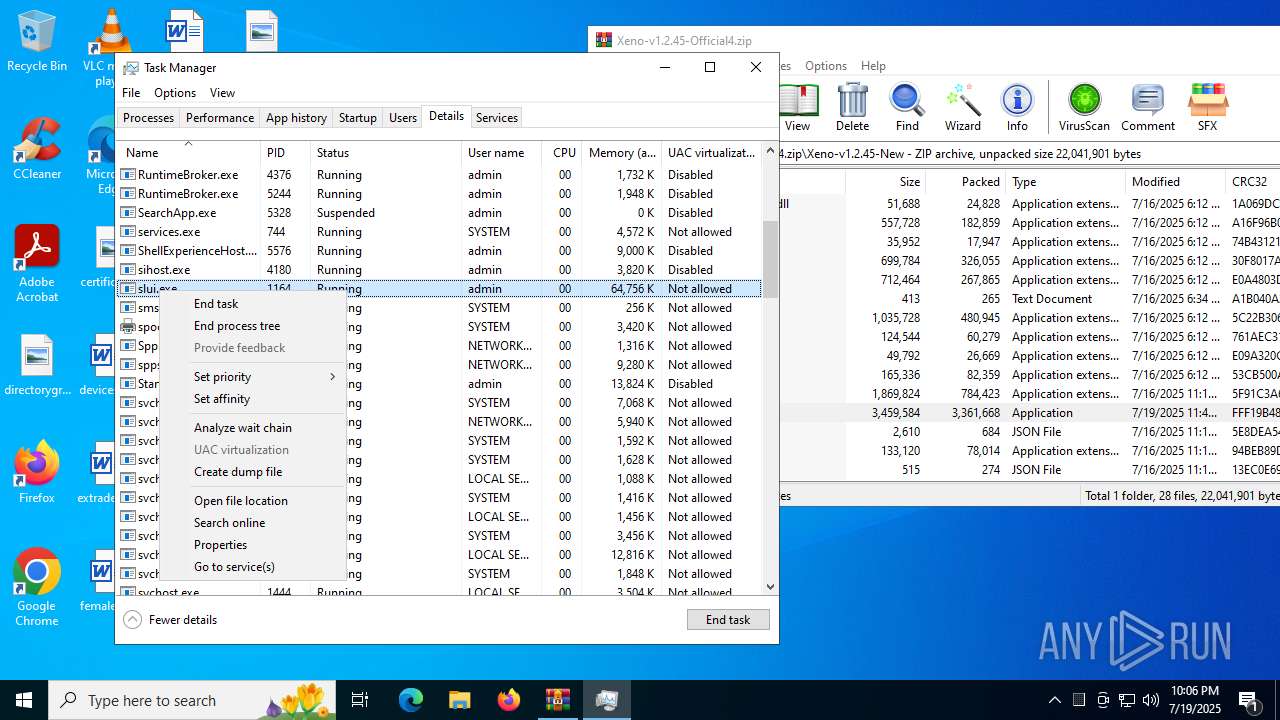
Task: Open the Adobe Acrobat desktop shortcut
Action: tap(37, 263)
